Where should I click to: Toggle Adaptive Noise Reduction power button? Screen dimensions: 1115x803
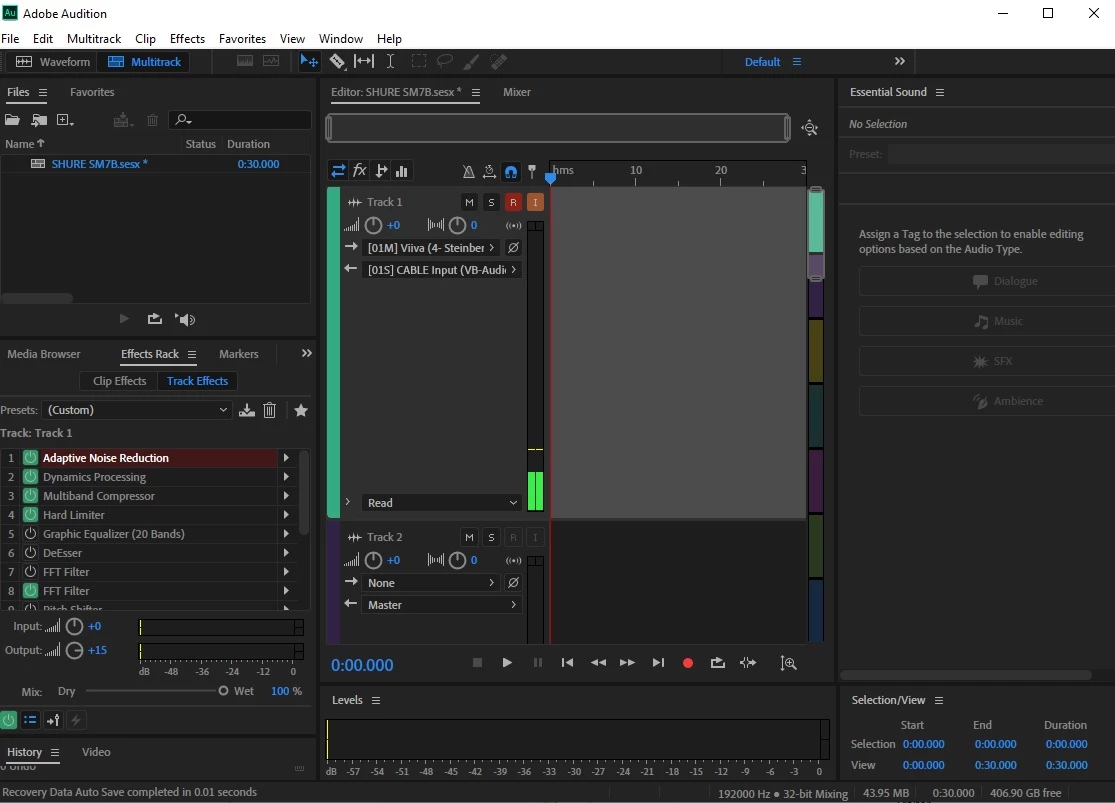(x=31, y=457)
